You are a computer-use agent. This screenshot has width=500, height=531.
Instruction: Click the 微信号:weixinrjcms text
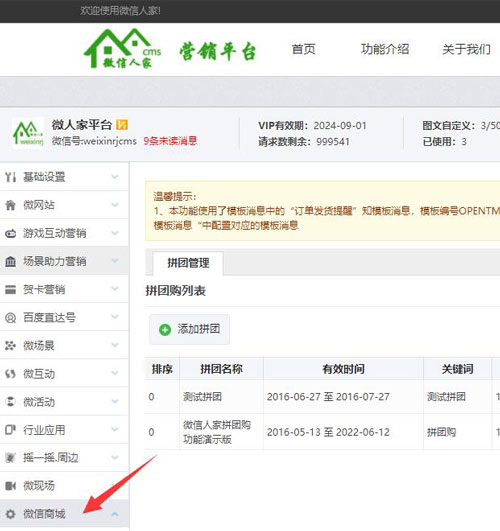point(94,141)
